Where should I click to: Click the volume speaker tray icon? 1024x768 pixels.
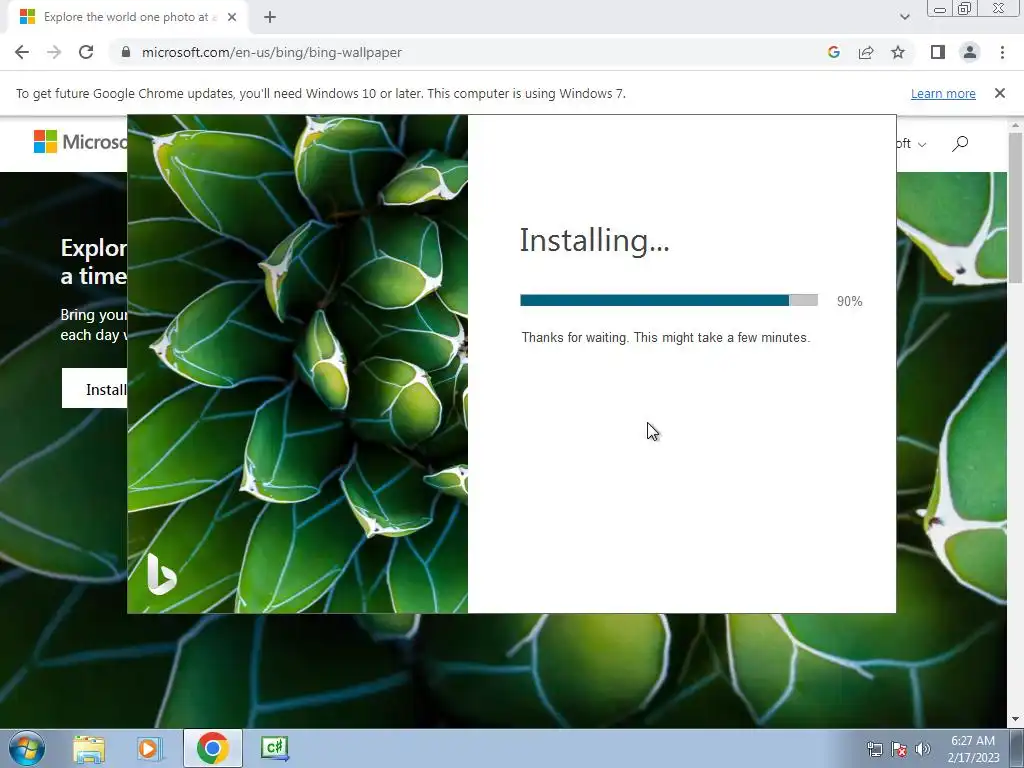click(922, 749)
